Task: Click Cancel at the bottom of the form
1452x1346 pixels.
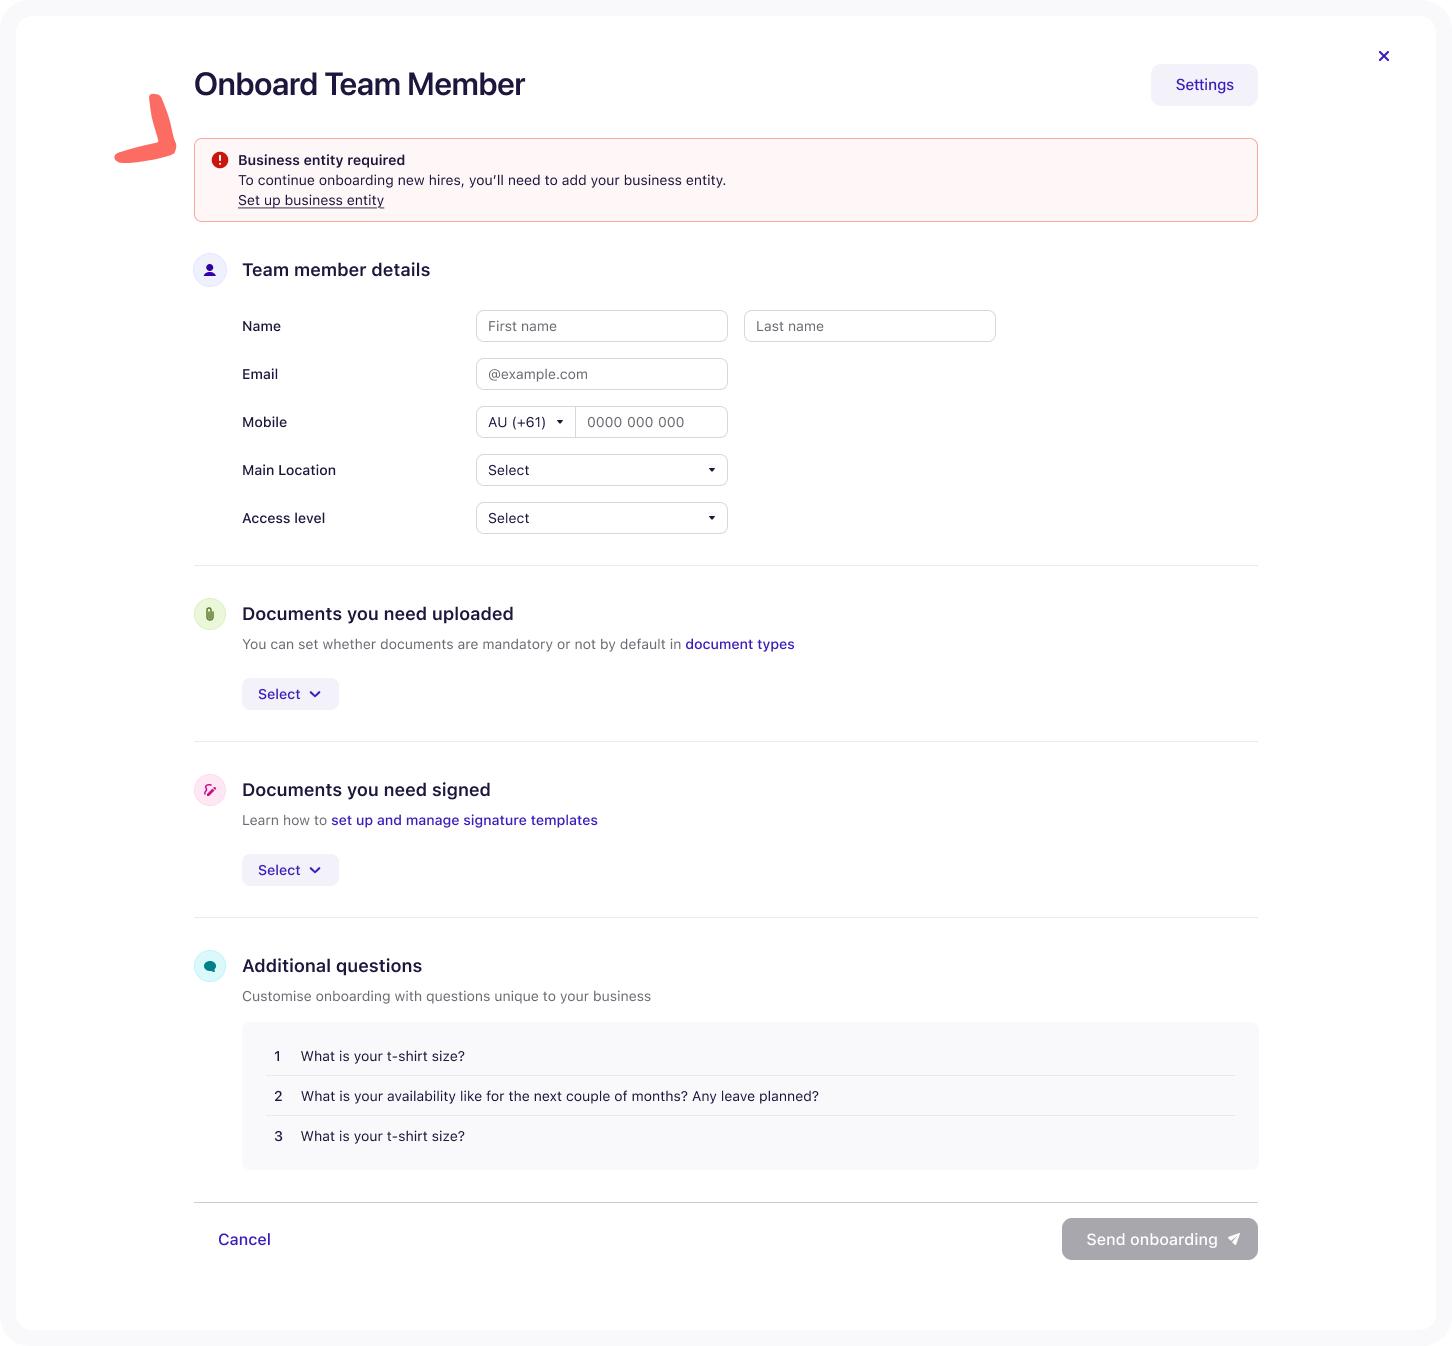Action: (244, 1239)
